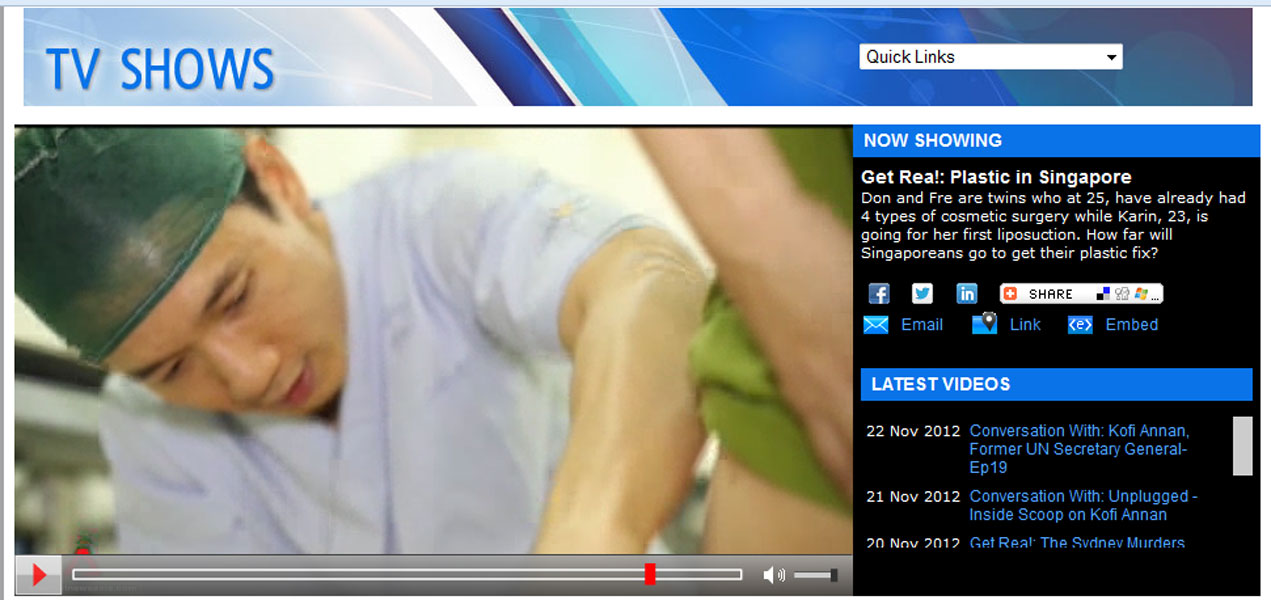Click the Latest Videos scrollbar handle
Viewport: 1271px width, 600px height.
pos(1242,446)
